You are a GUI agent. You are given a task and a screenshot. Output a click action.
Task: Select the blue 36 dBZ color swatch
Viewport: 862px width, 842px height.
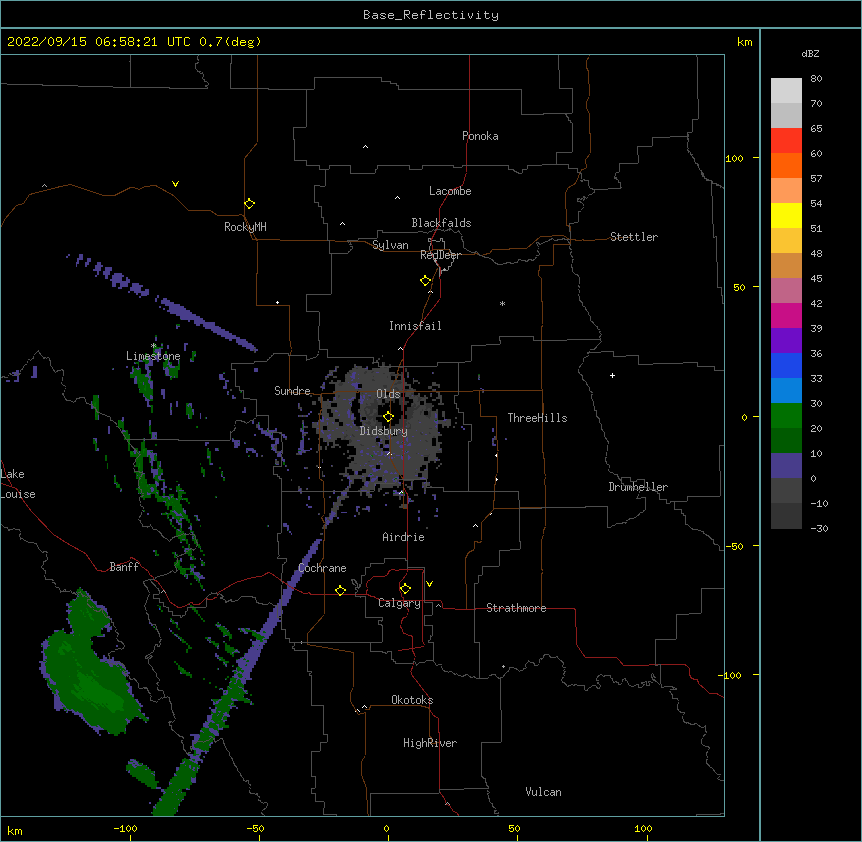(786, 365)
